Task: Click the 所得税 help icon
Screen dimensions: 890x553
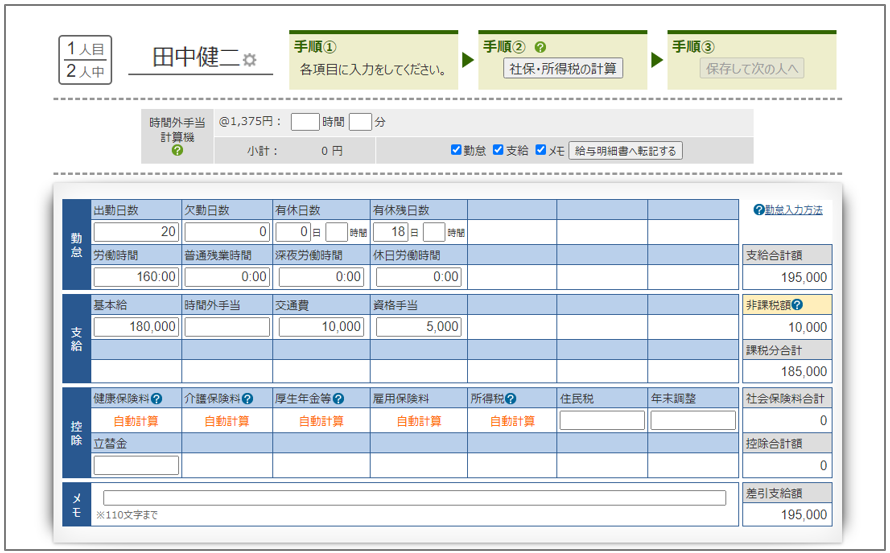Action: 511,399
